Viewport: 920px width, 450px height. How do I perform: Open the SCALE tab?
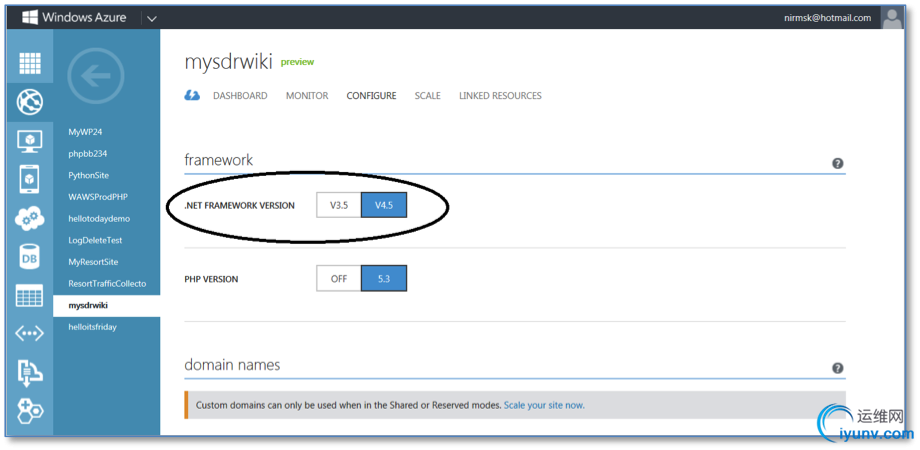427,96
